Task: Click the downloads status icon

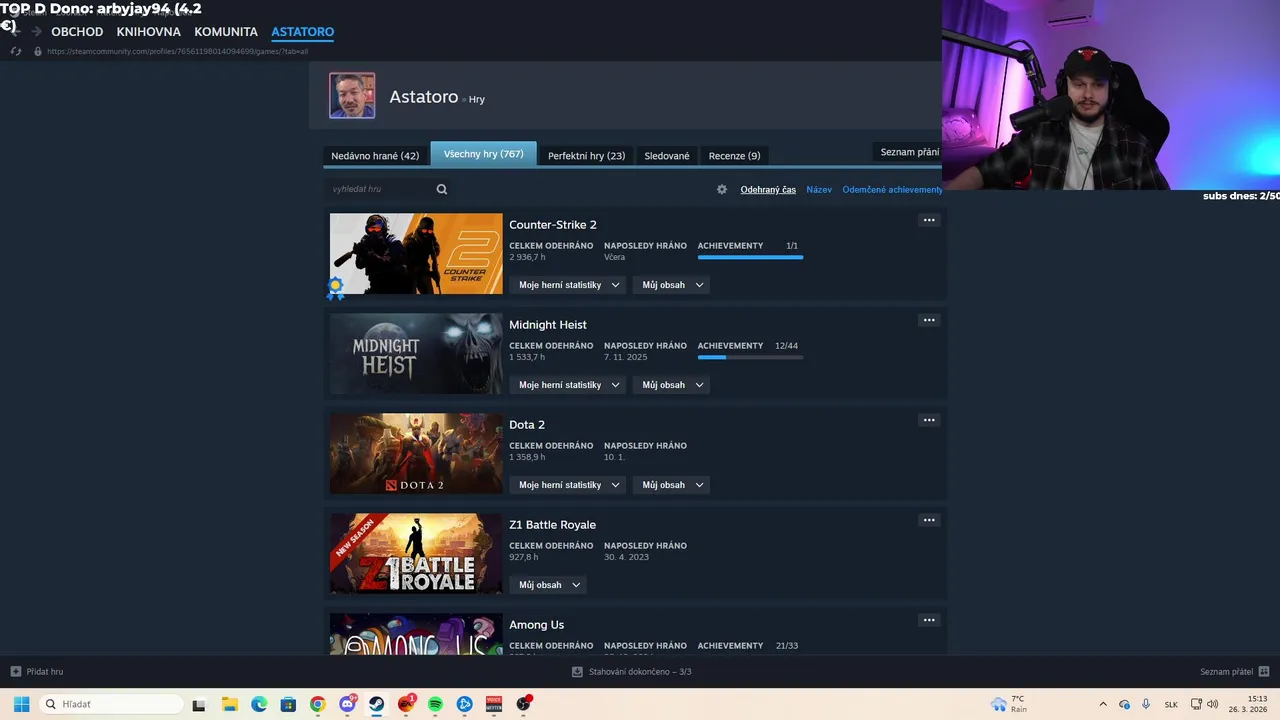Action: [x=577, y=671]
